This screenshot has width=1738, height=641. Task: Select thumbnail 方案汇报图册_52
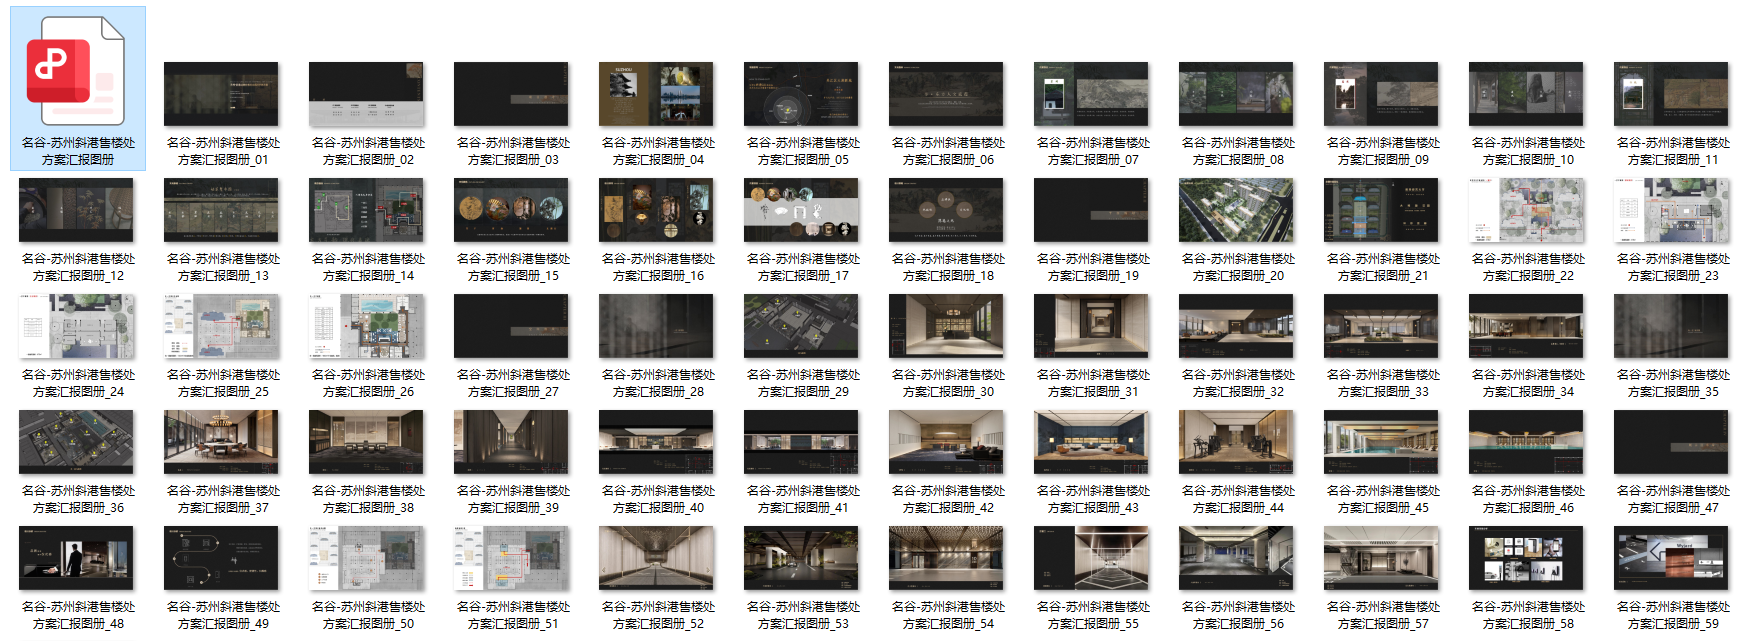[656, 558]
